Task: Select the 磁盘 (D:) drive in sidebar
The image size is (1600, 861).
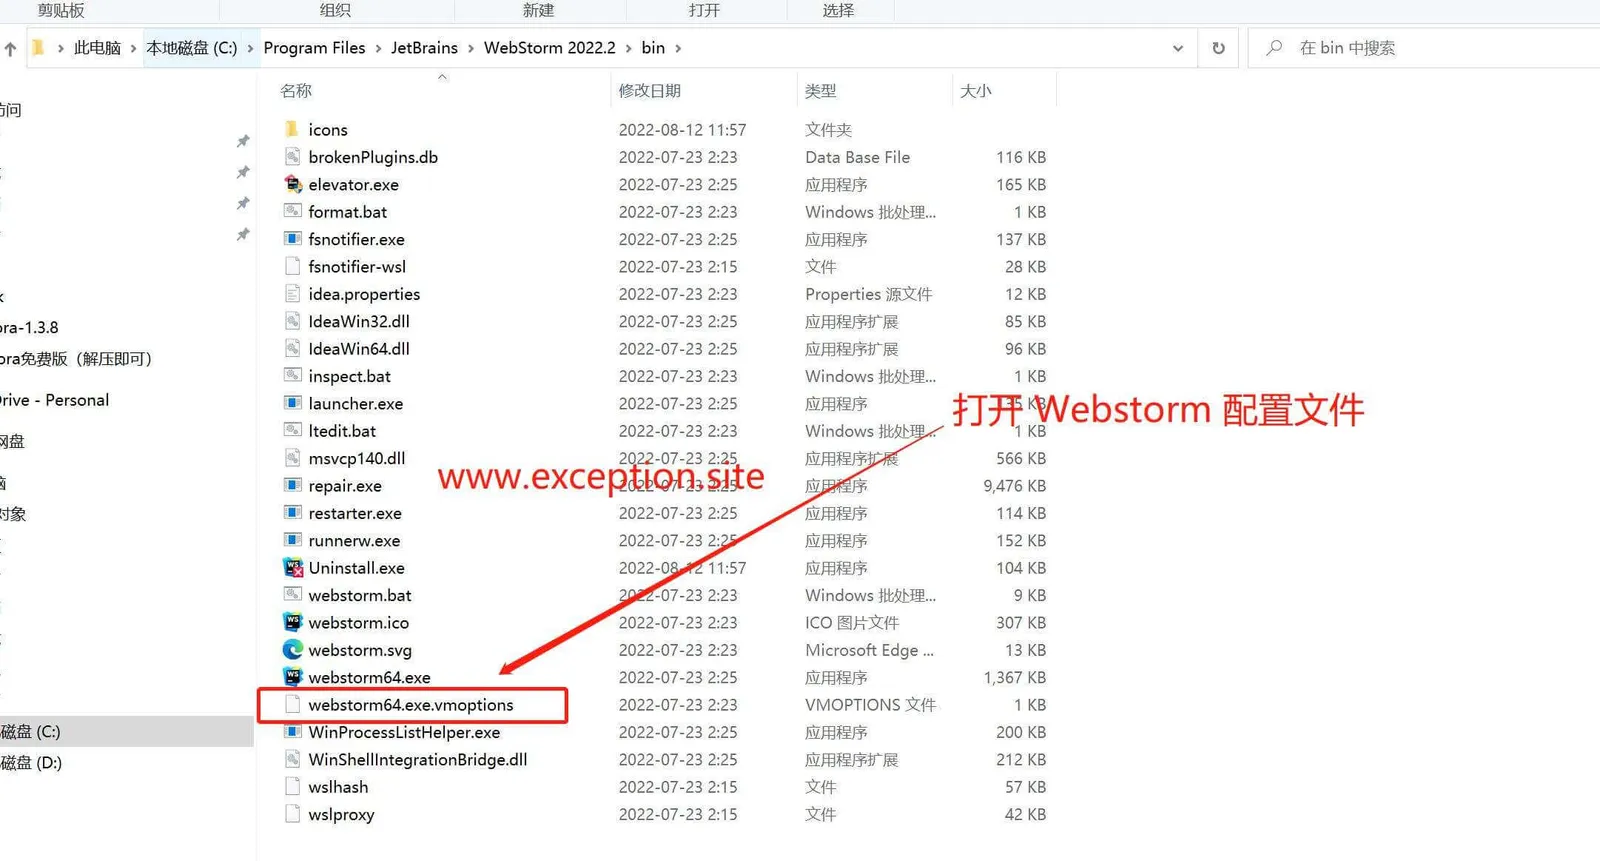Action: coord(31,763)
